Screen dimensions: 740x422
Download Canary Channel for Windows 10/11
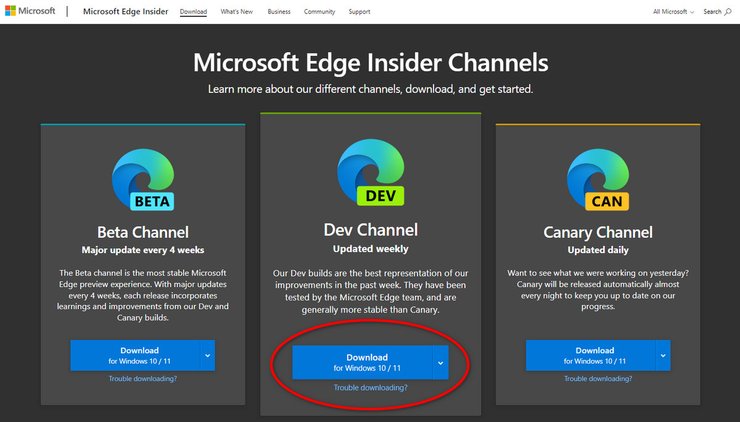pyautogui.click(x=591, y=355)
